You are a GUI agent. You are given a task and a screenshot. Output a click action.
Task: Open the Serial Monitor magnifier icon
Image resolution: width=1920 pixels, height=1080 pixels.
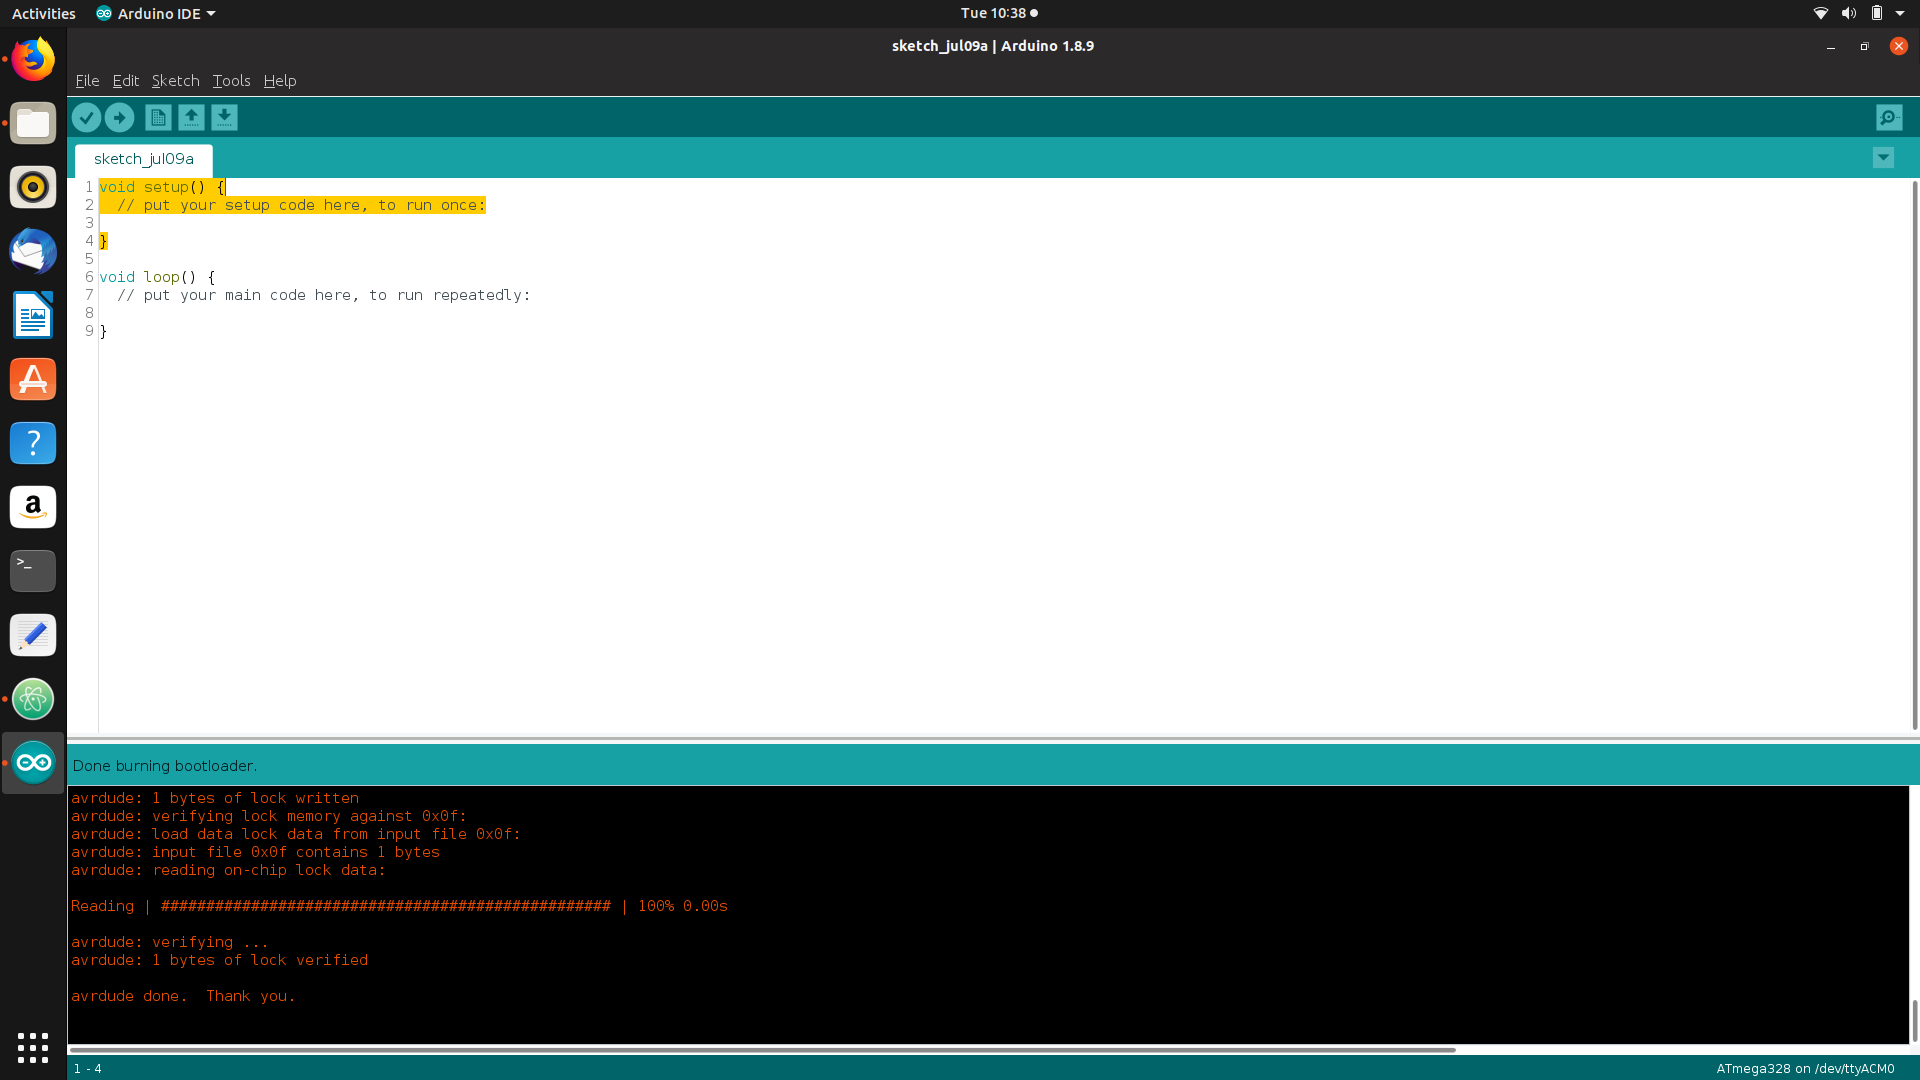pyautogui.click(x=1888, y=118)
